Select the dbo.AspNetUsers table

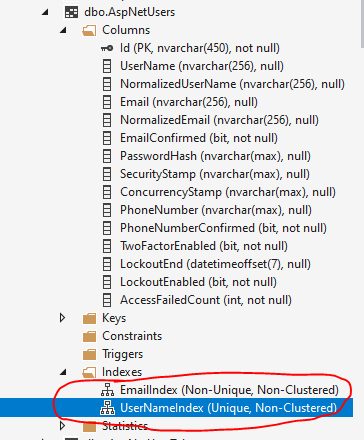tap(130, 12)
